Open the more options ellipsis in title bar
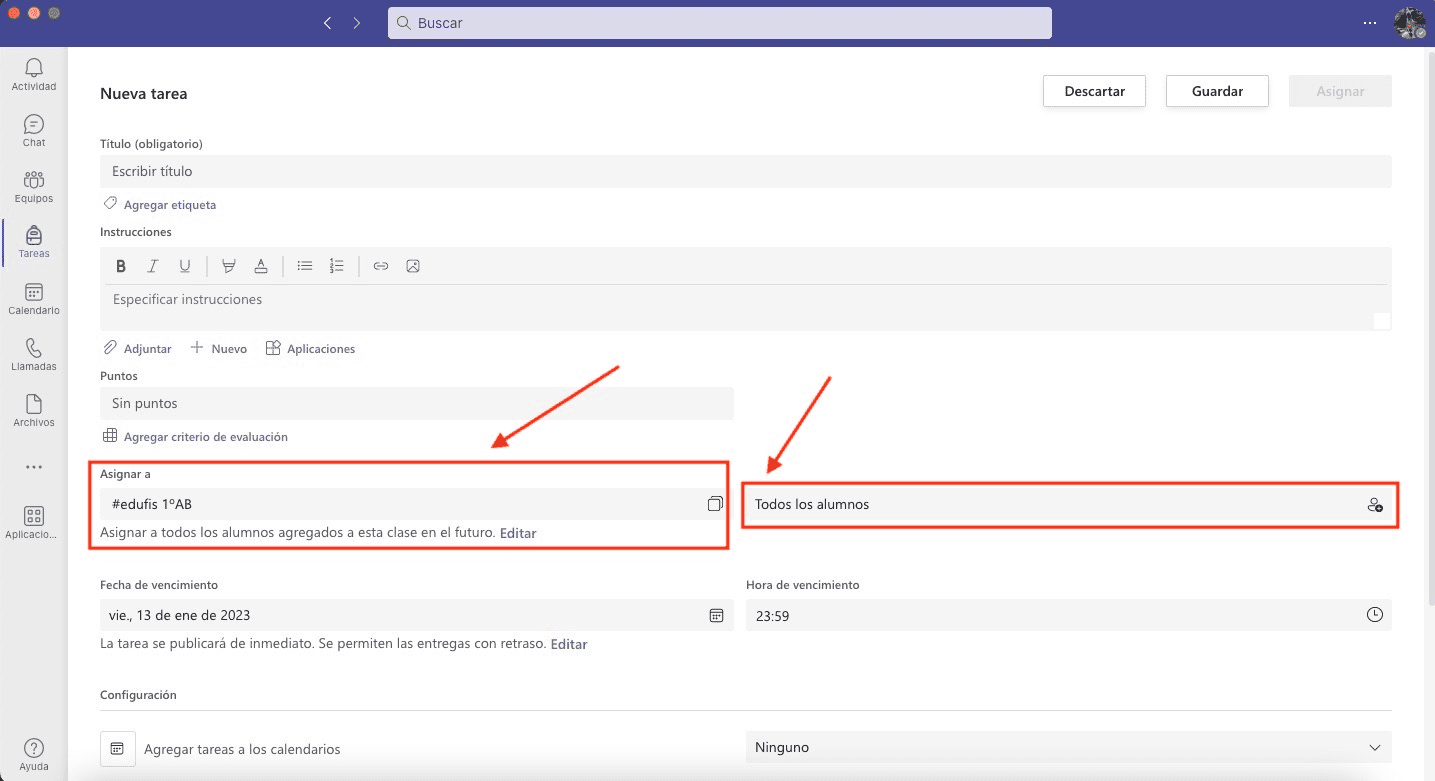The width and height of the screenshot is (1435, 781). click(x=1369, y=23)
